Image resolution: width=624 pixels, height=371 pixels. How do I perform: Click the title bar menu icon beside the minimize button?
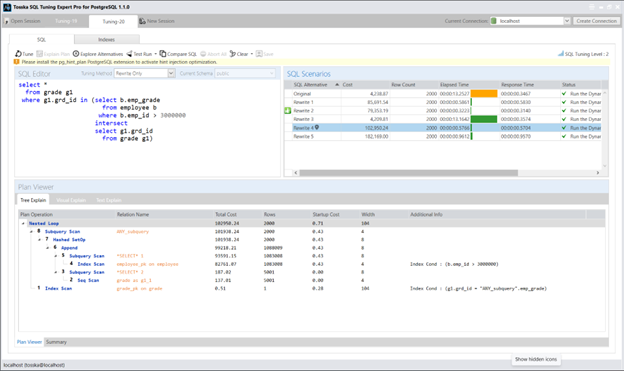pos(592,7)
